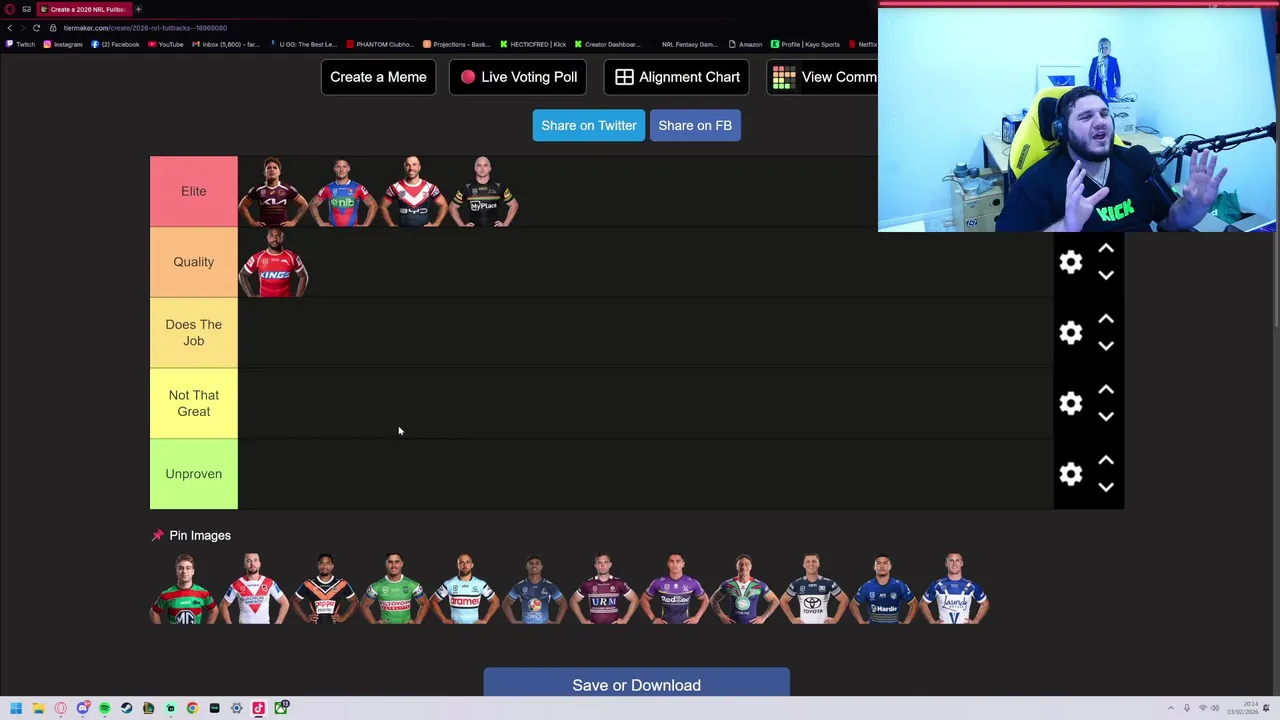Open a new browser tab

pos(139,9)
